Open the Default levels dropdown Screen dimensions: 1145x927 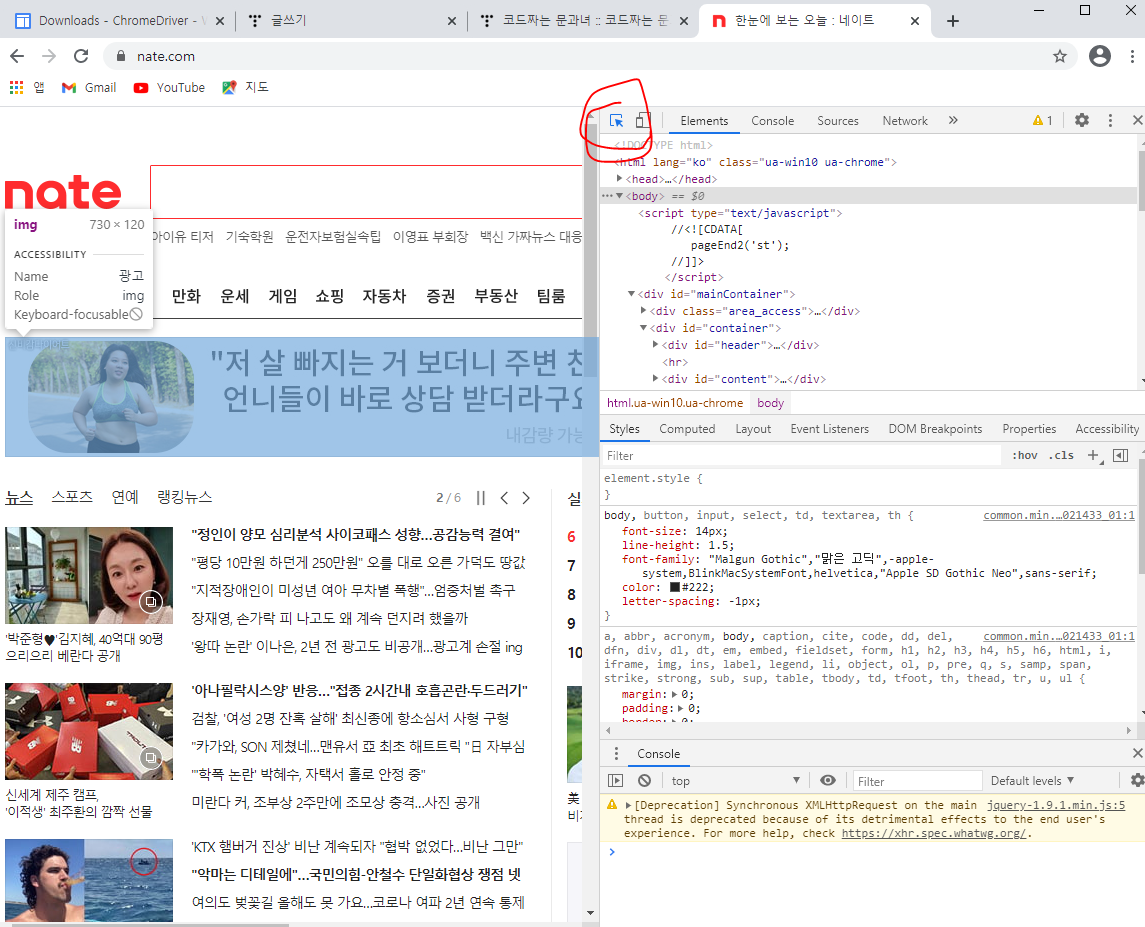(x=1032, y=780)
